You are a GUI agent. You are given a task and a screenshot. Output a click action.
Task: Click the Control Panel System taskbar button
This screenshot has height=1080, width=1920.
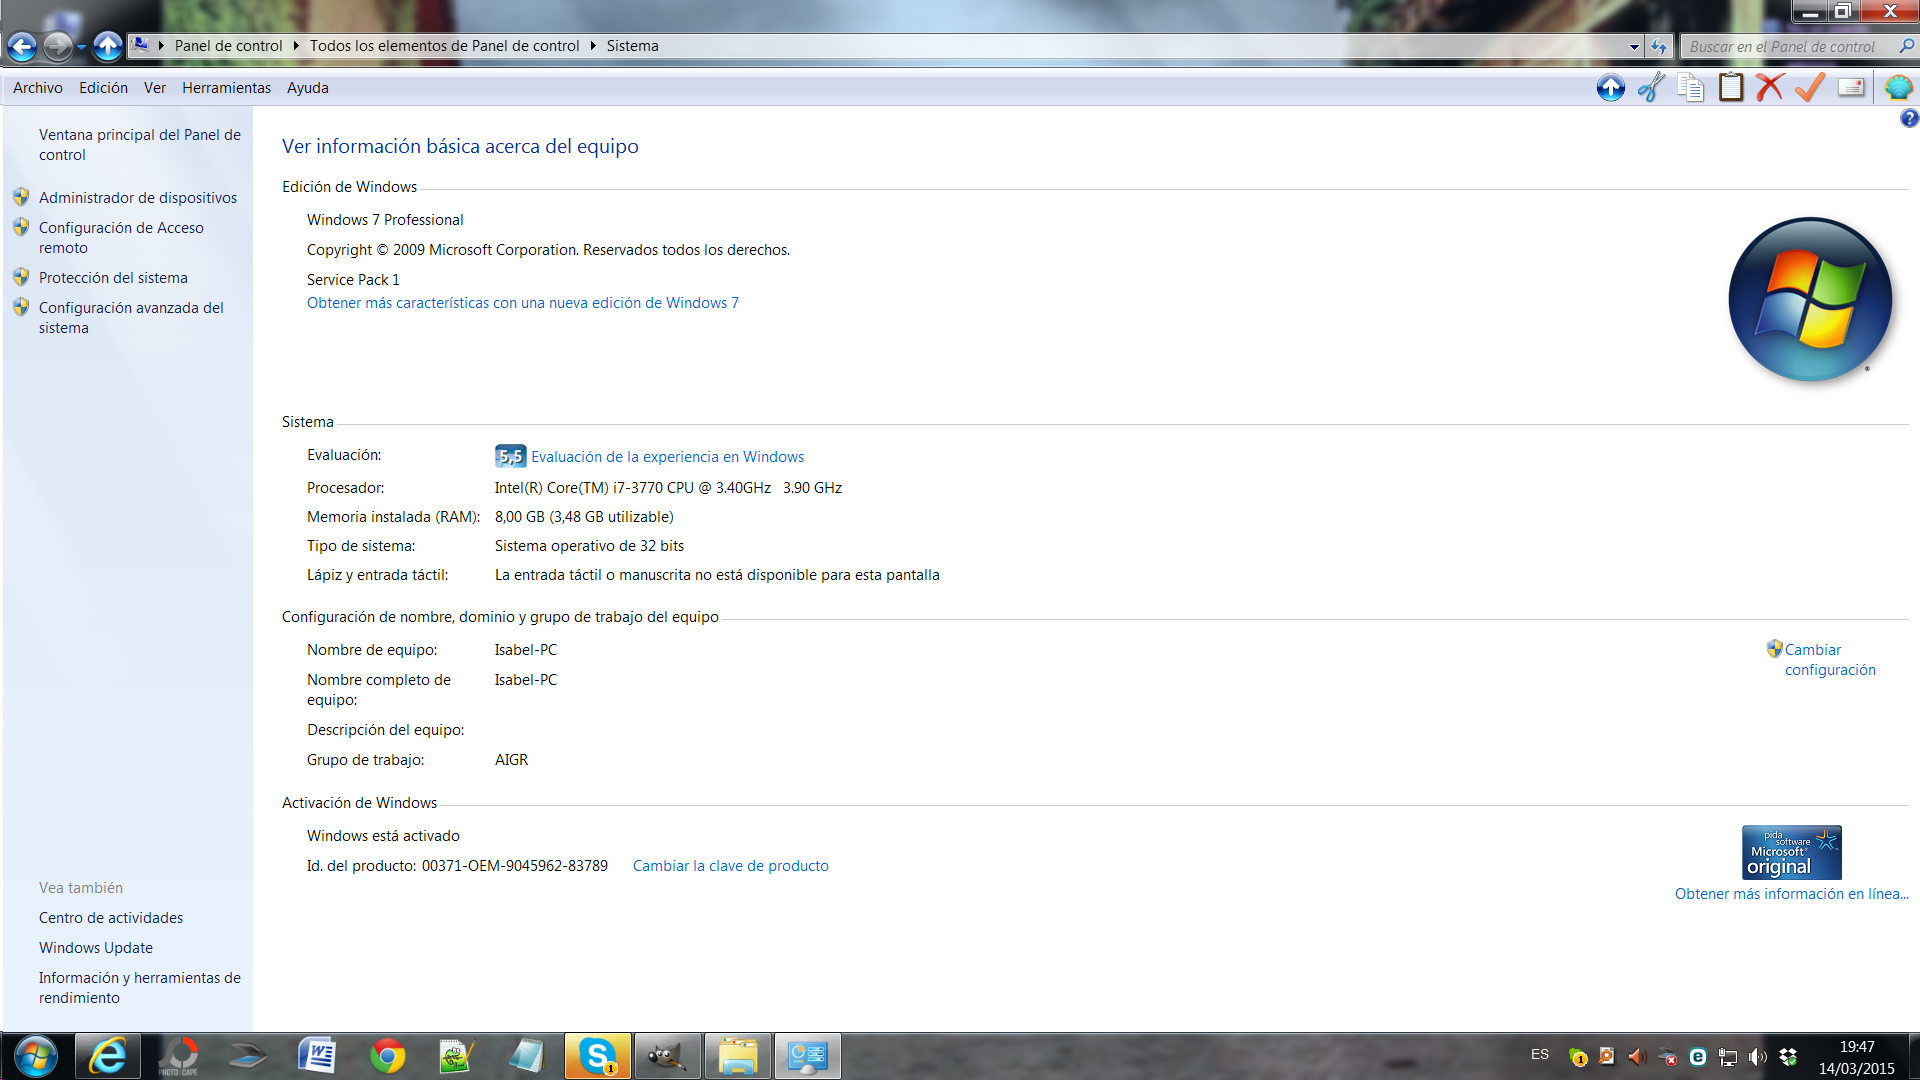coord(808,1056)
